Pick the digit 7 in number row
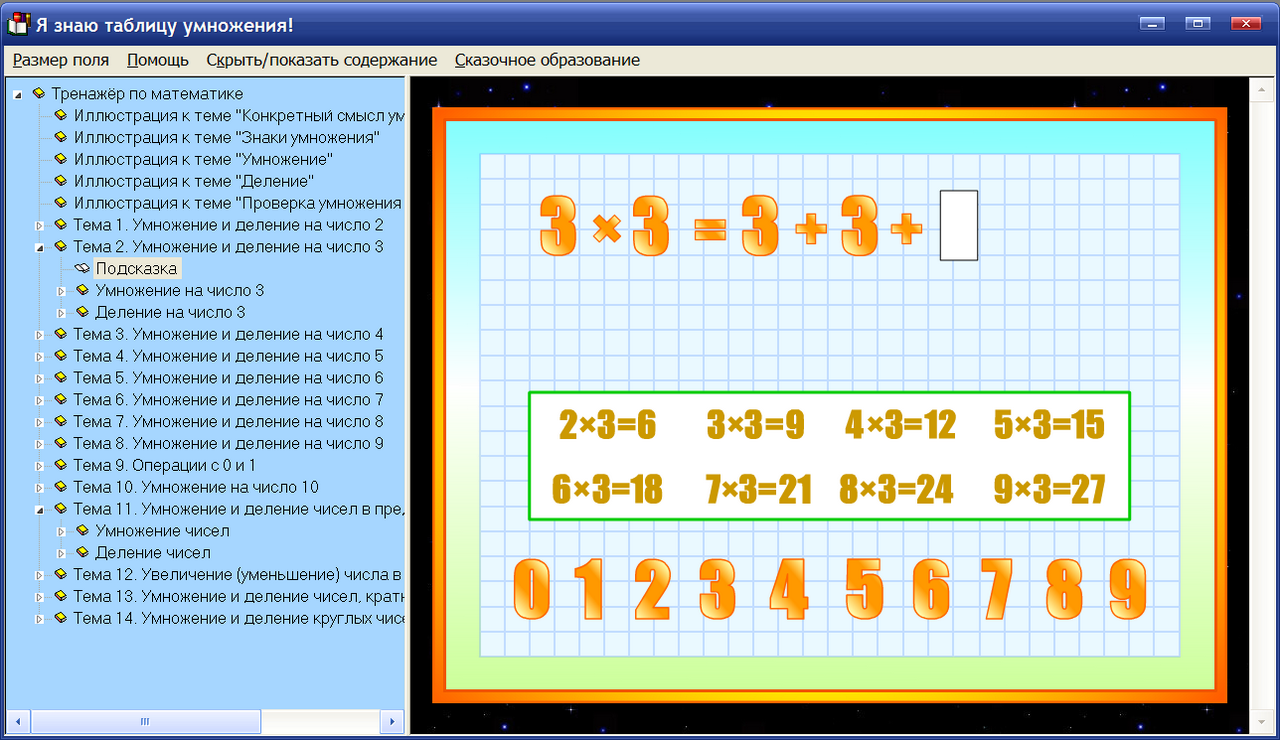1280x740 pixels. click(x=996, y=590)
